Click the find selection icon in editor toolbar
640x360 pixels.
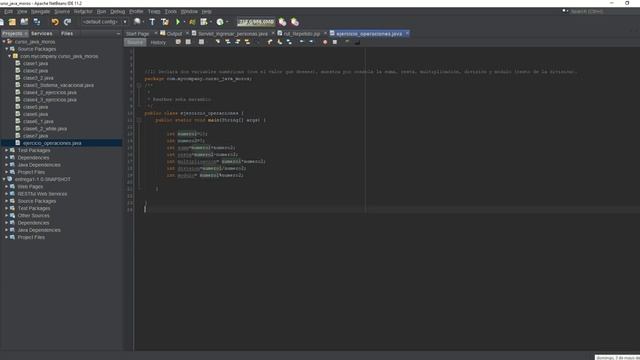218,42
